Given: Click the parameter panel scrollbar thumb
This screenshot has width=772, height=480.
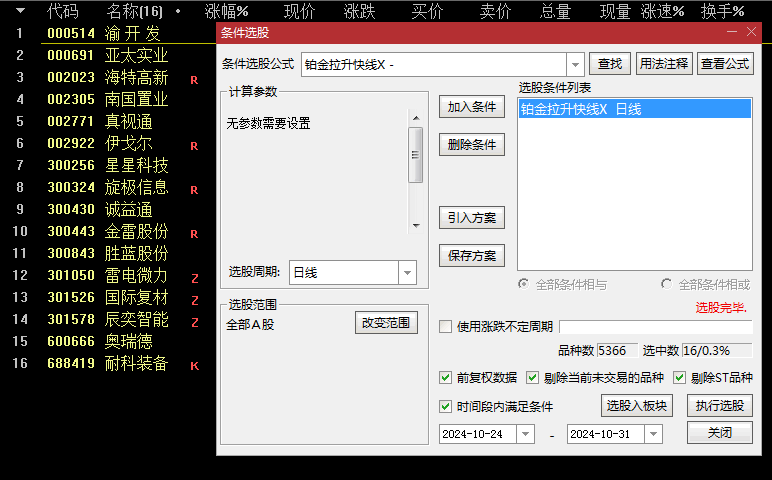Looking at the screenshot, I should tap(416, 155).
